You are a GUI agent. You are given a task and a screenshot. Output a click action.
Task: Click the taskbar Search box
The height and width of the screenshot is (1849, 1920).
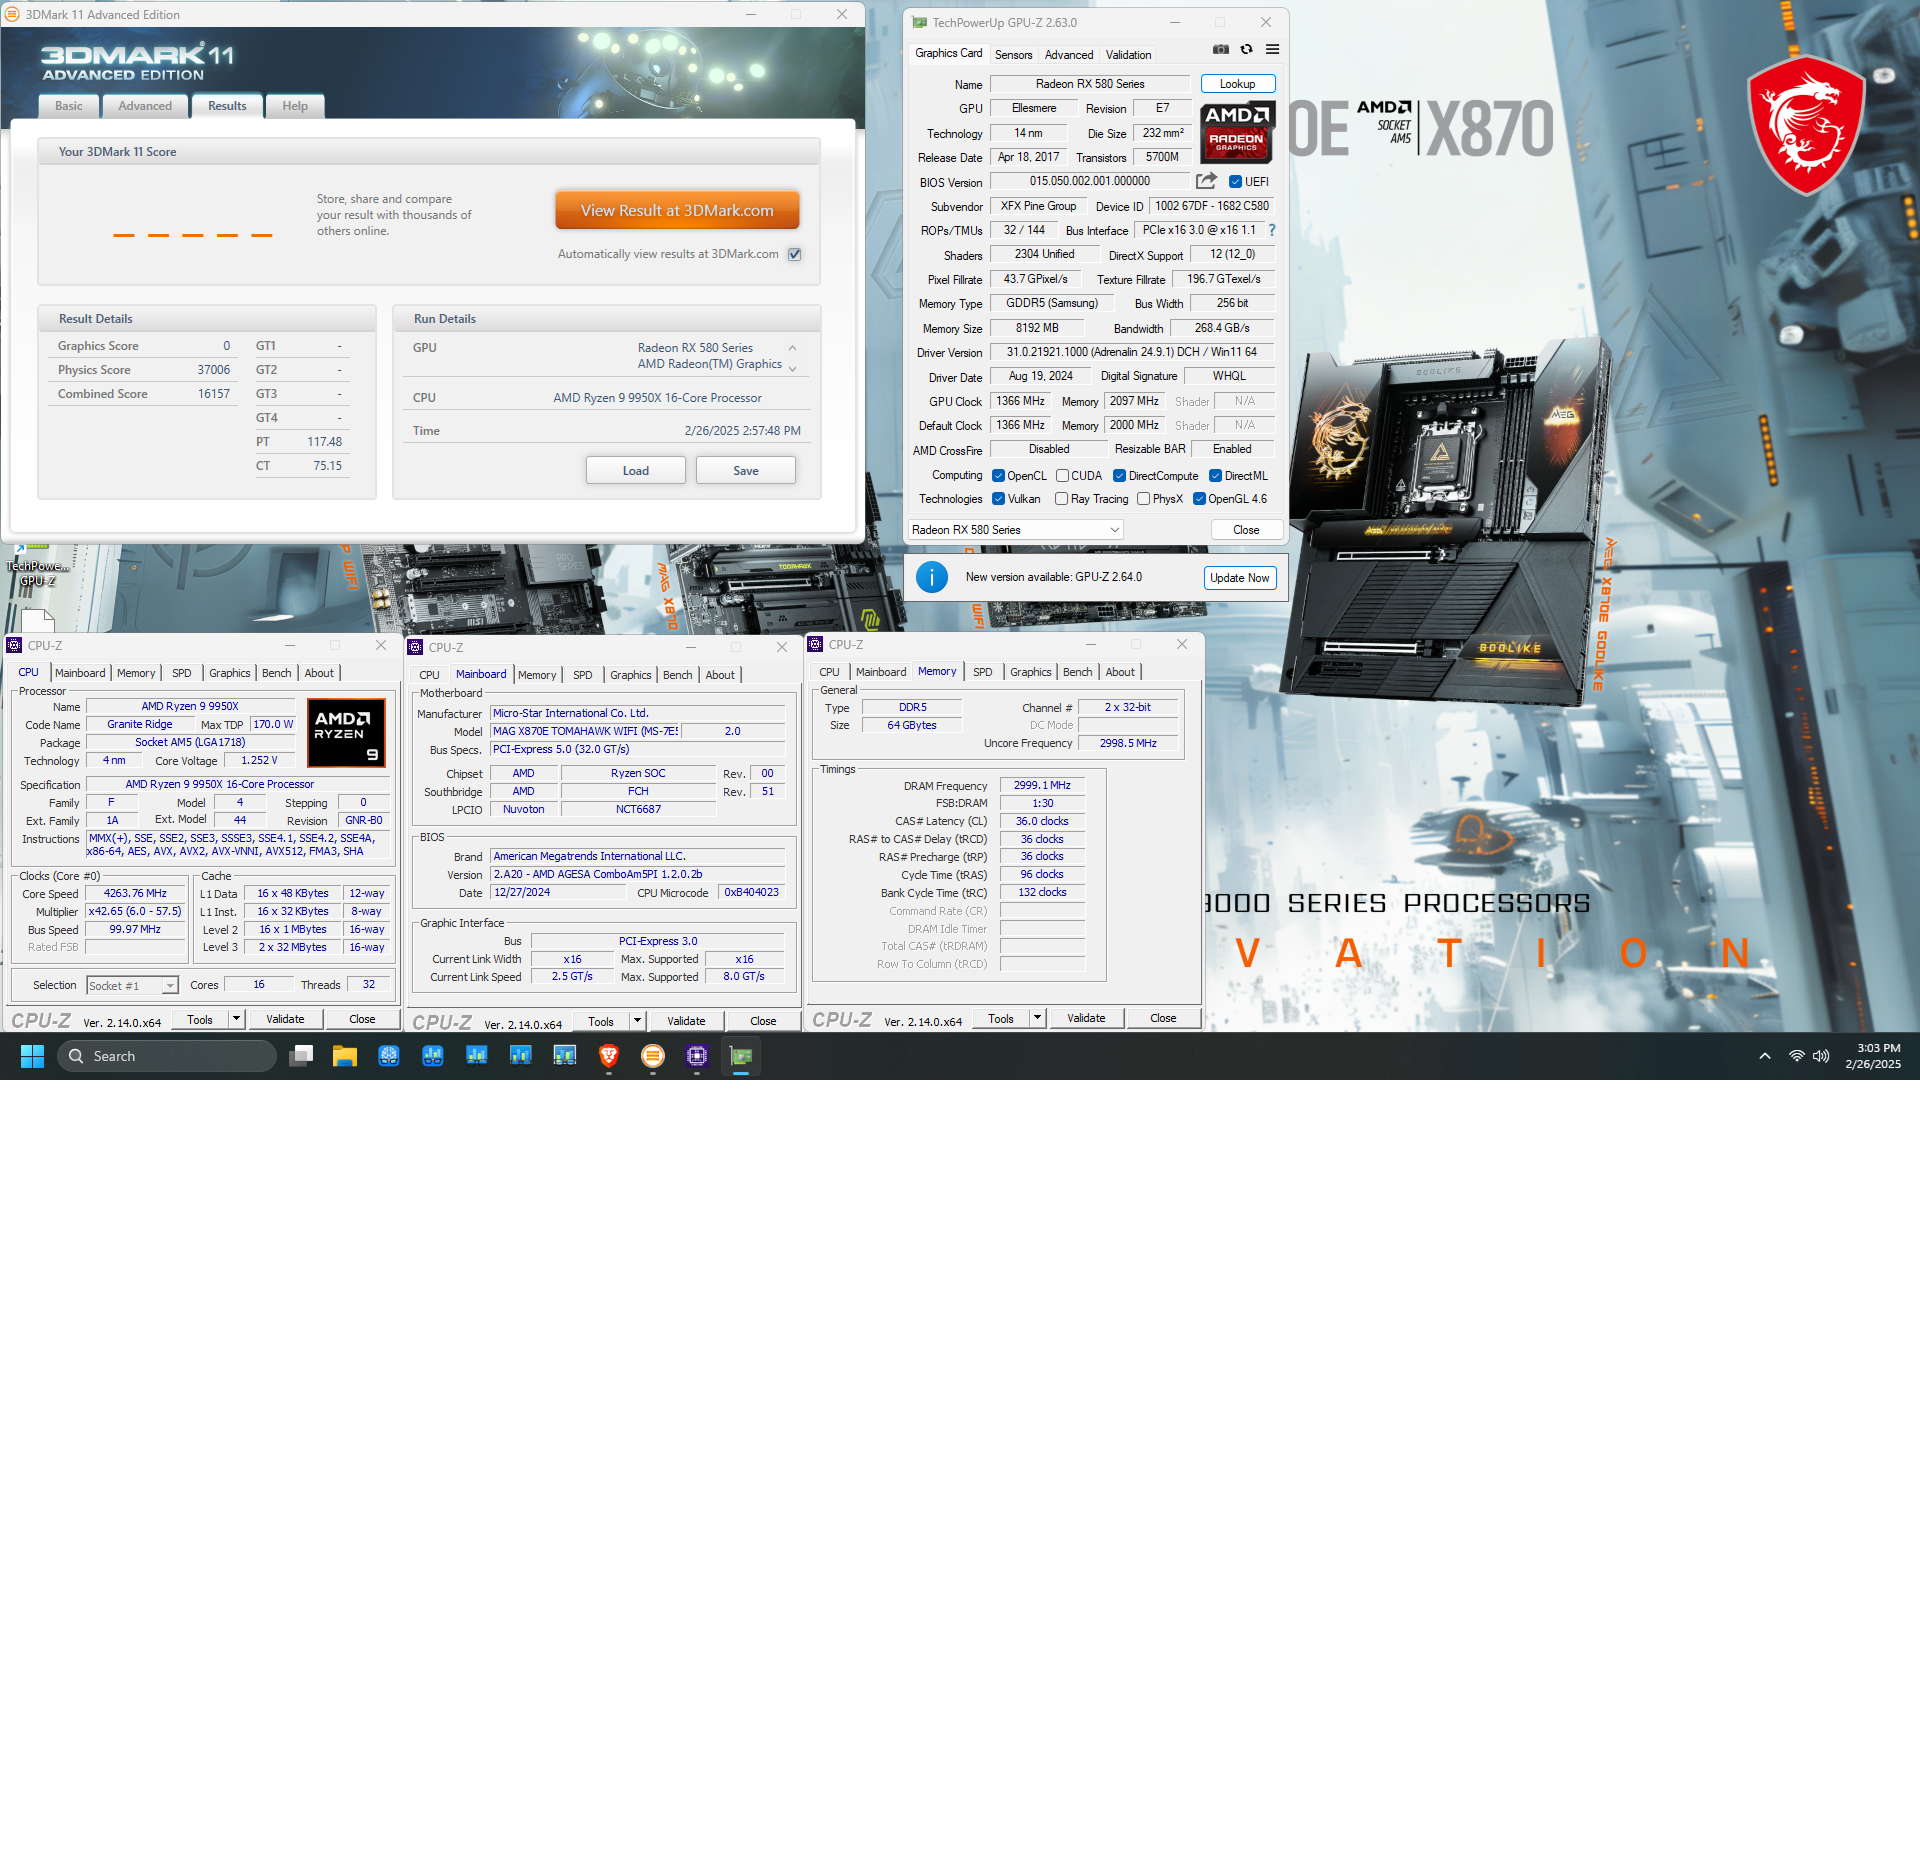167,1056
